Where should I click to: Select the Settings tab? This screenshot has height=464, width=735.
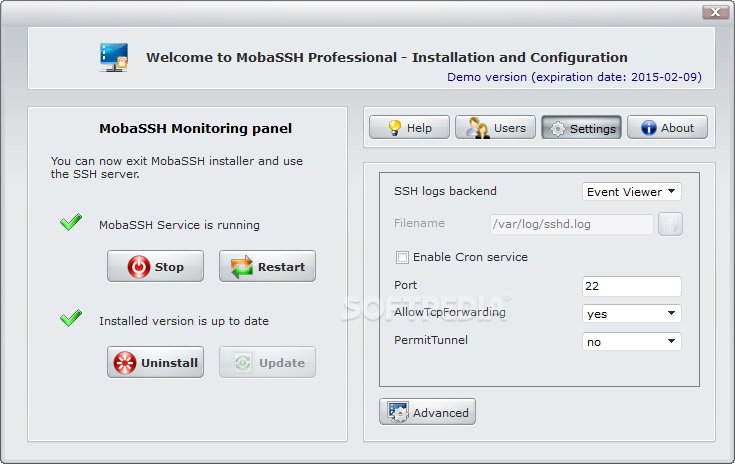pyautogui.click(x=581, y=127)
